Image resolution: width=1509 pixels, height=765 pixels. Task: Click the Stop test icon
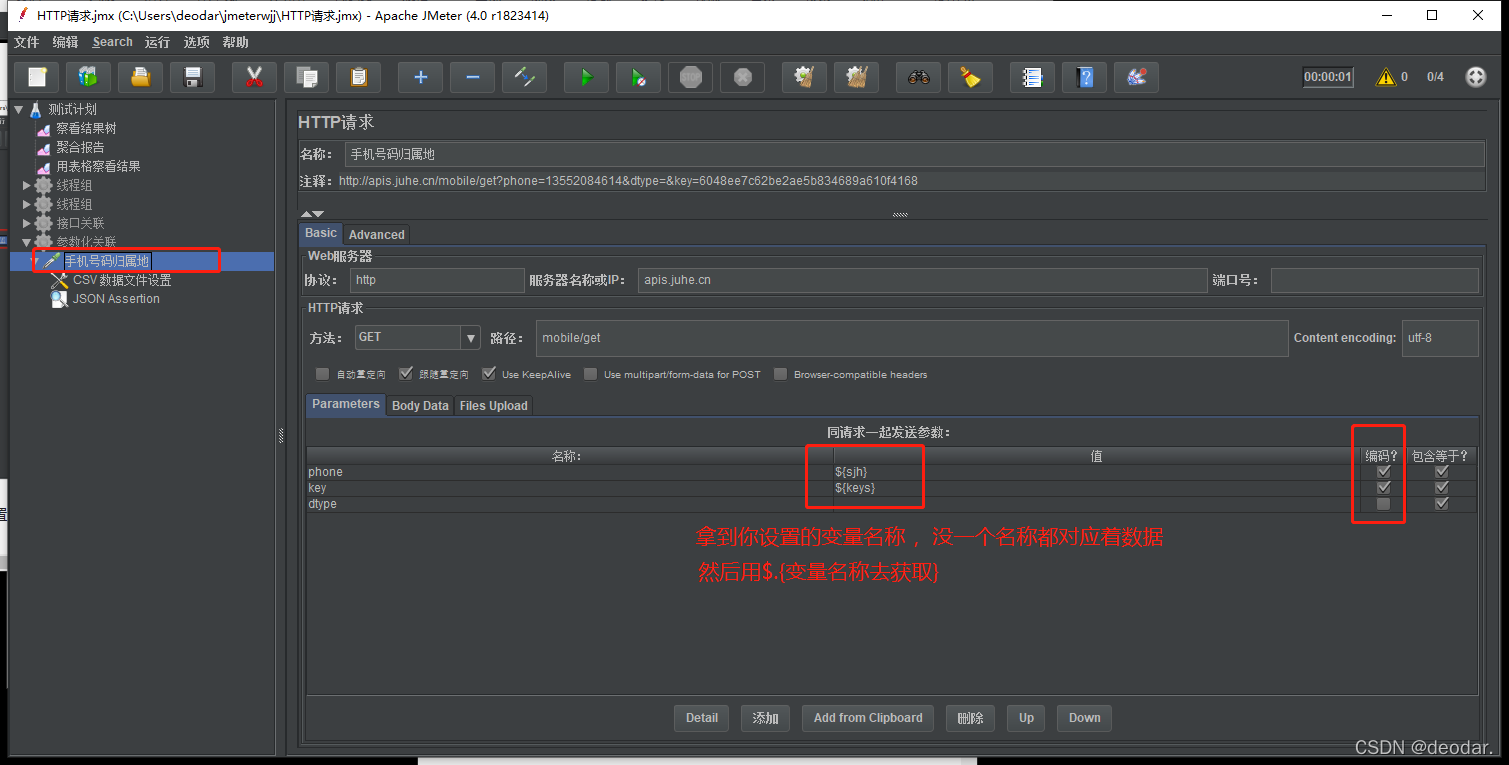pos(690,77)
